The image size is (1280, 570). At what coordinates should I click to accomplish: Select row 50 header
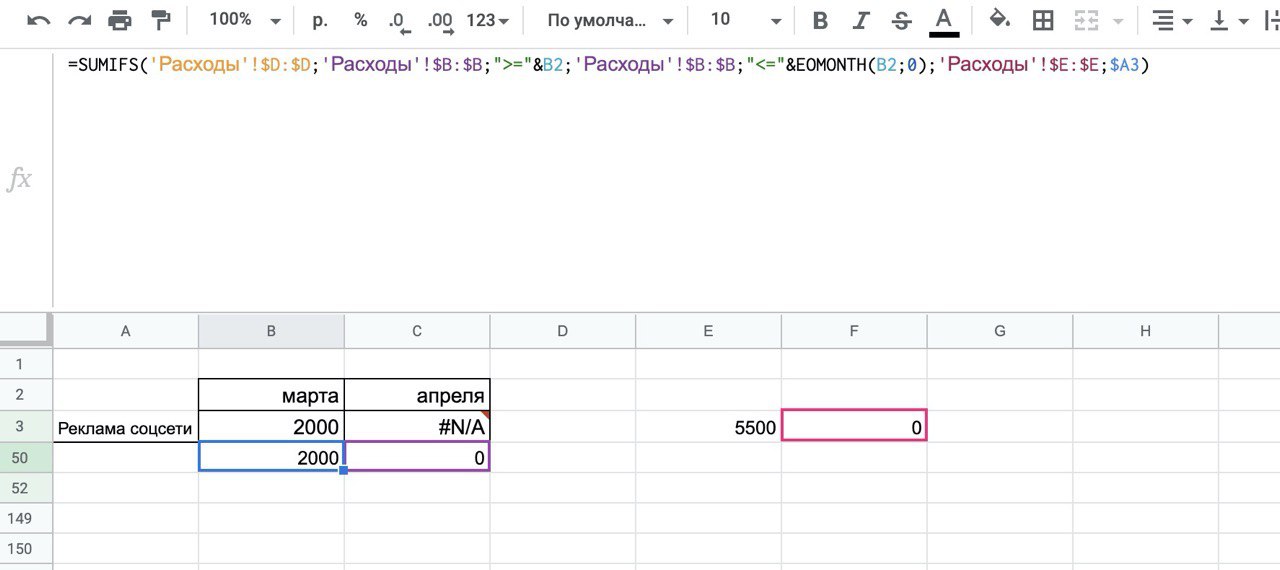click(26, 458)
